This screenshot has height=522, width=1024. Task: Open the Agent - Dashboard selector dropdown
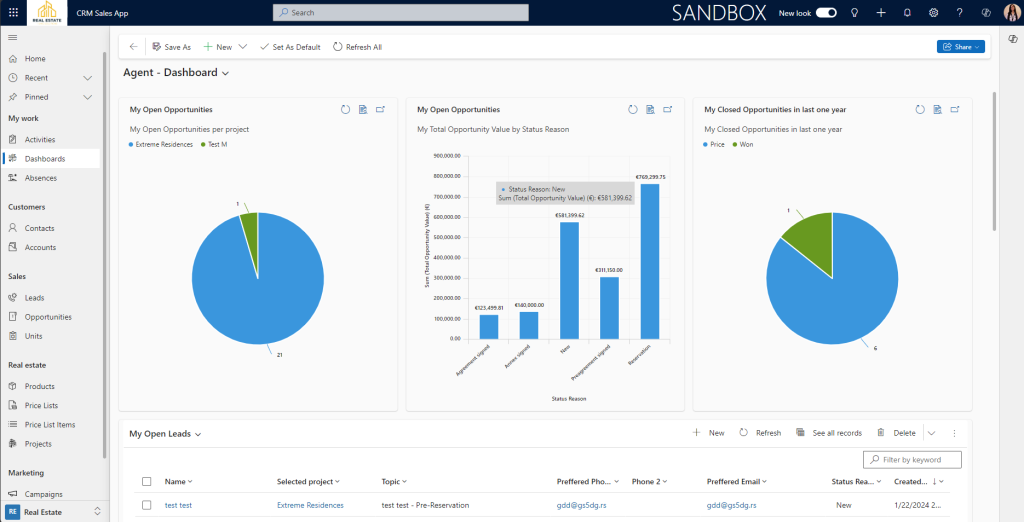(226, 74)
